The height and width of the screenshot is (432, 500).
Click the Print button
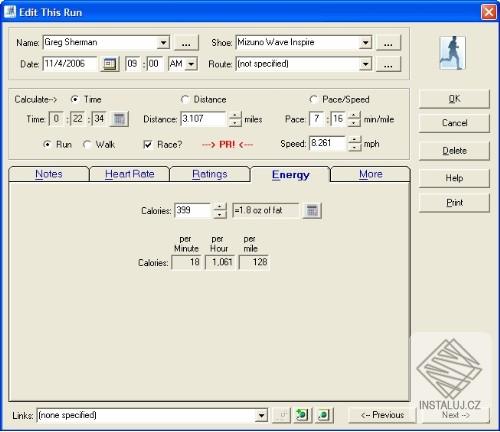(454, 203)
